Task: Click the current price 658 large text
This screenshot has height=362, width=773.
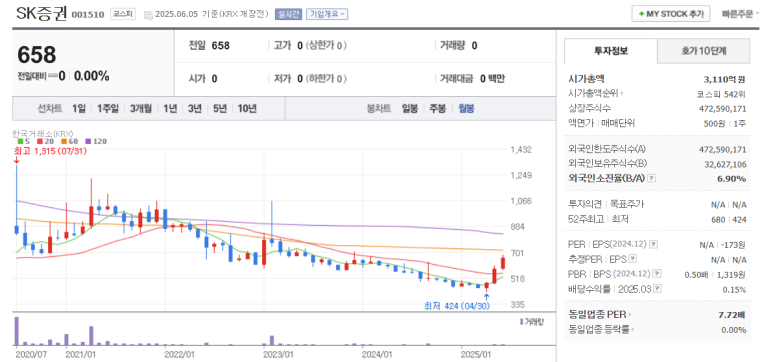Action: click(x=37, y=55)
